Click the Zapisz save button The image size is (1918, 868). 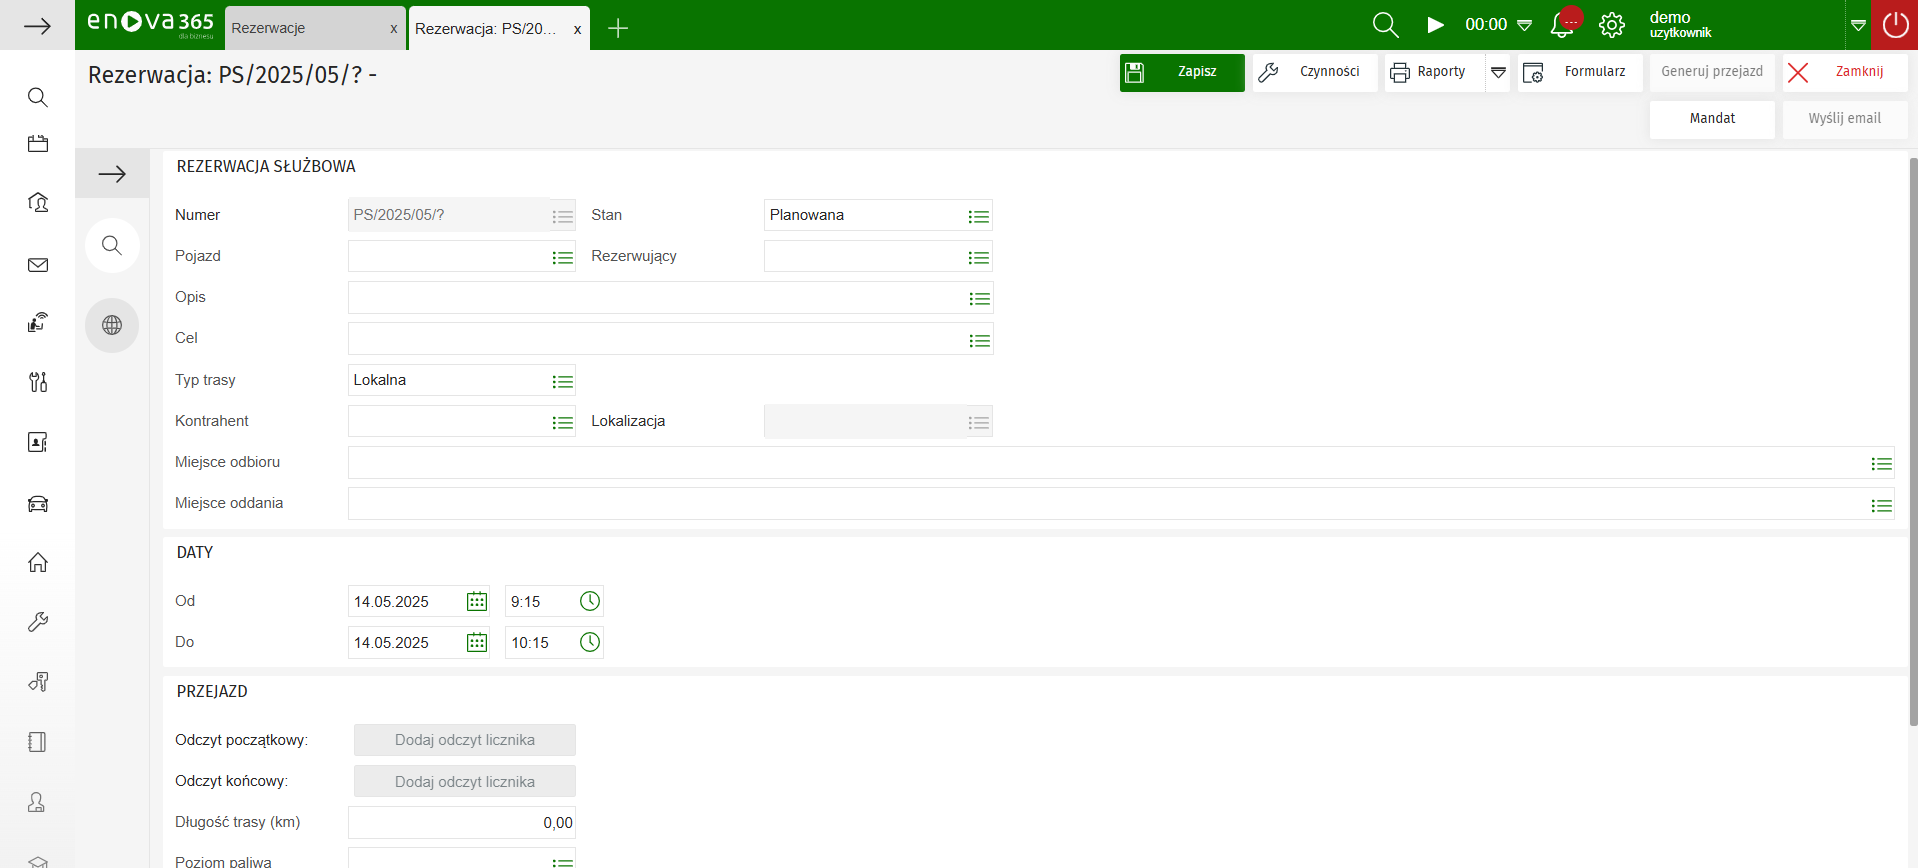coord(1182,72)
